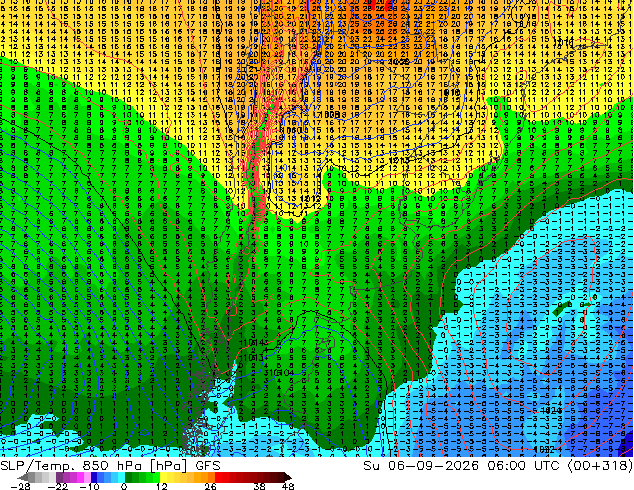Click the "38" legend value
The image size is (634, 490).
click(x=259, y=486)
